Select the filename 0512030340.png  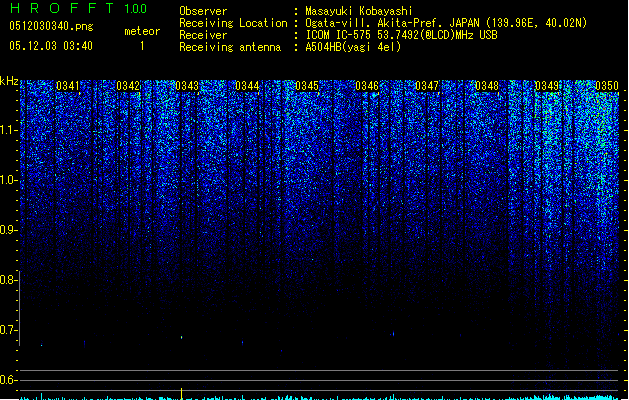(51, 26)
